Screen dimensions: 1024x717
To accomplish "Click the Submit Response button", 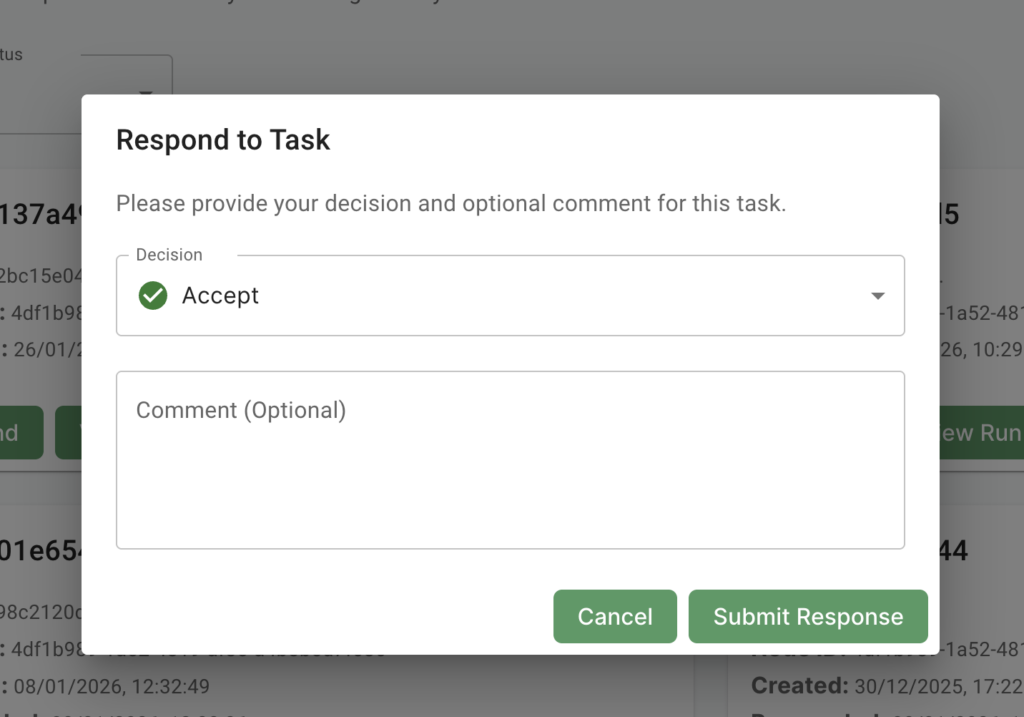I will pos(808,617).
